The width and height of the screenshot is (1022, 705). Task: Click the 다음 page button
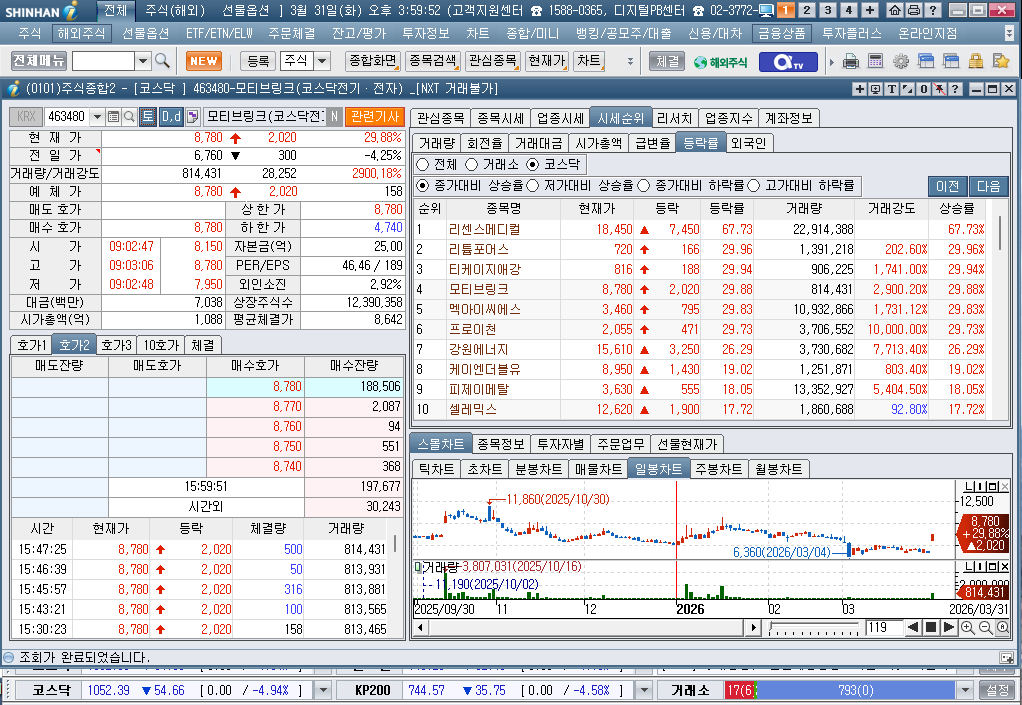[x=988, y=186]
